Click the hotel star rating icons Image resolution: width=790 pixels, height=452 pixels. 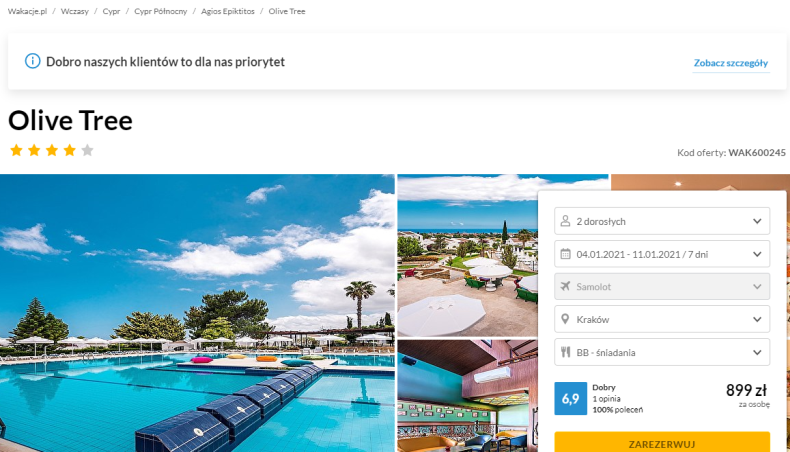tap(51, 150)
